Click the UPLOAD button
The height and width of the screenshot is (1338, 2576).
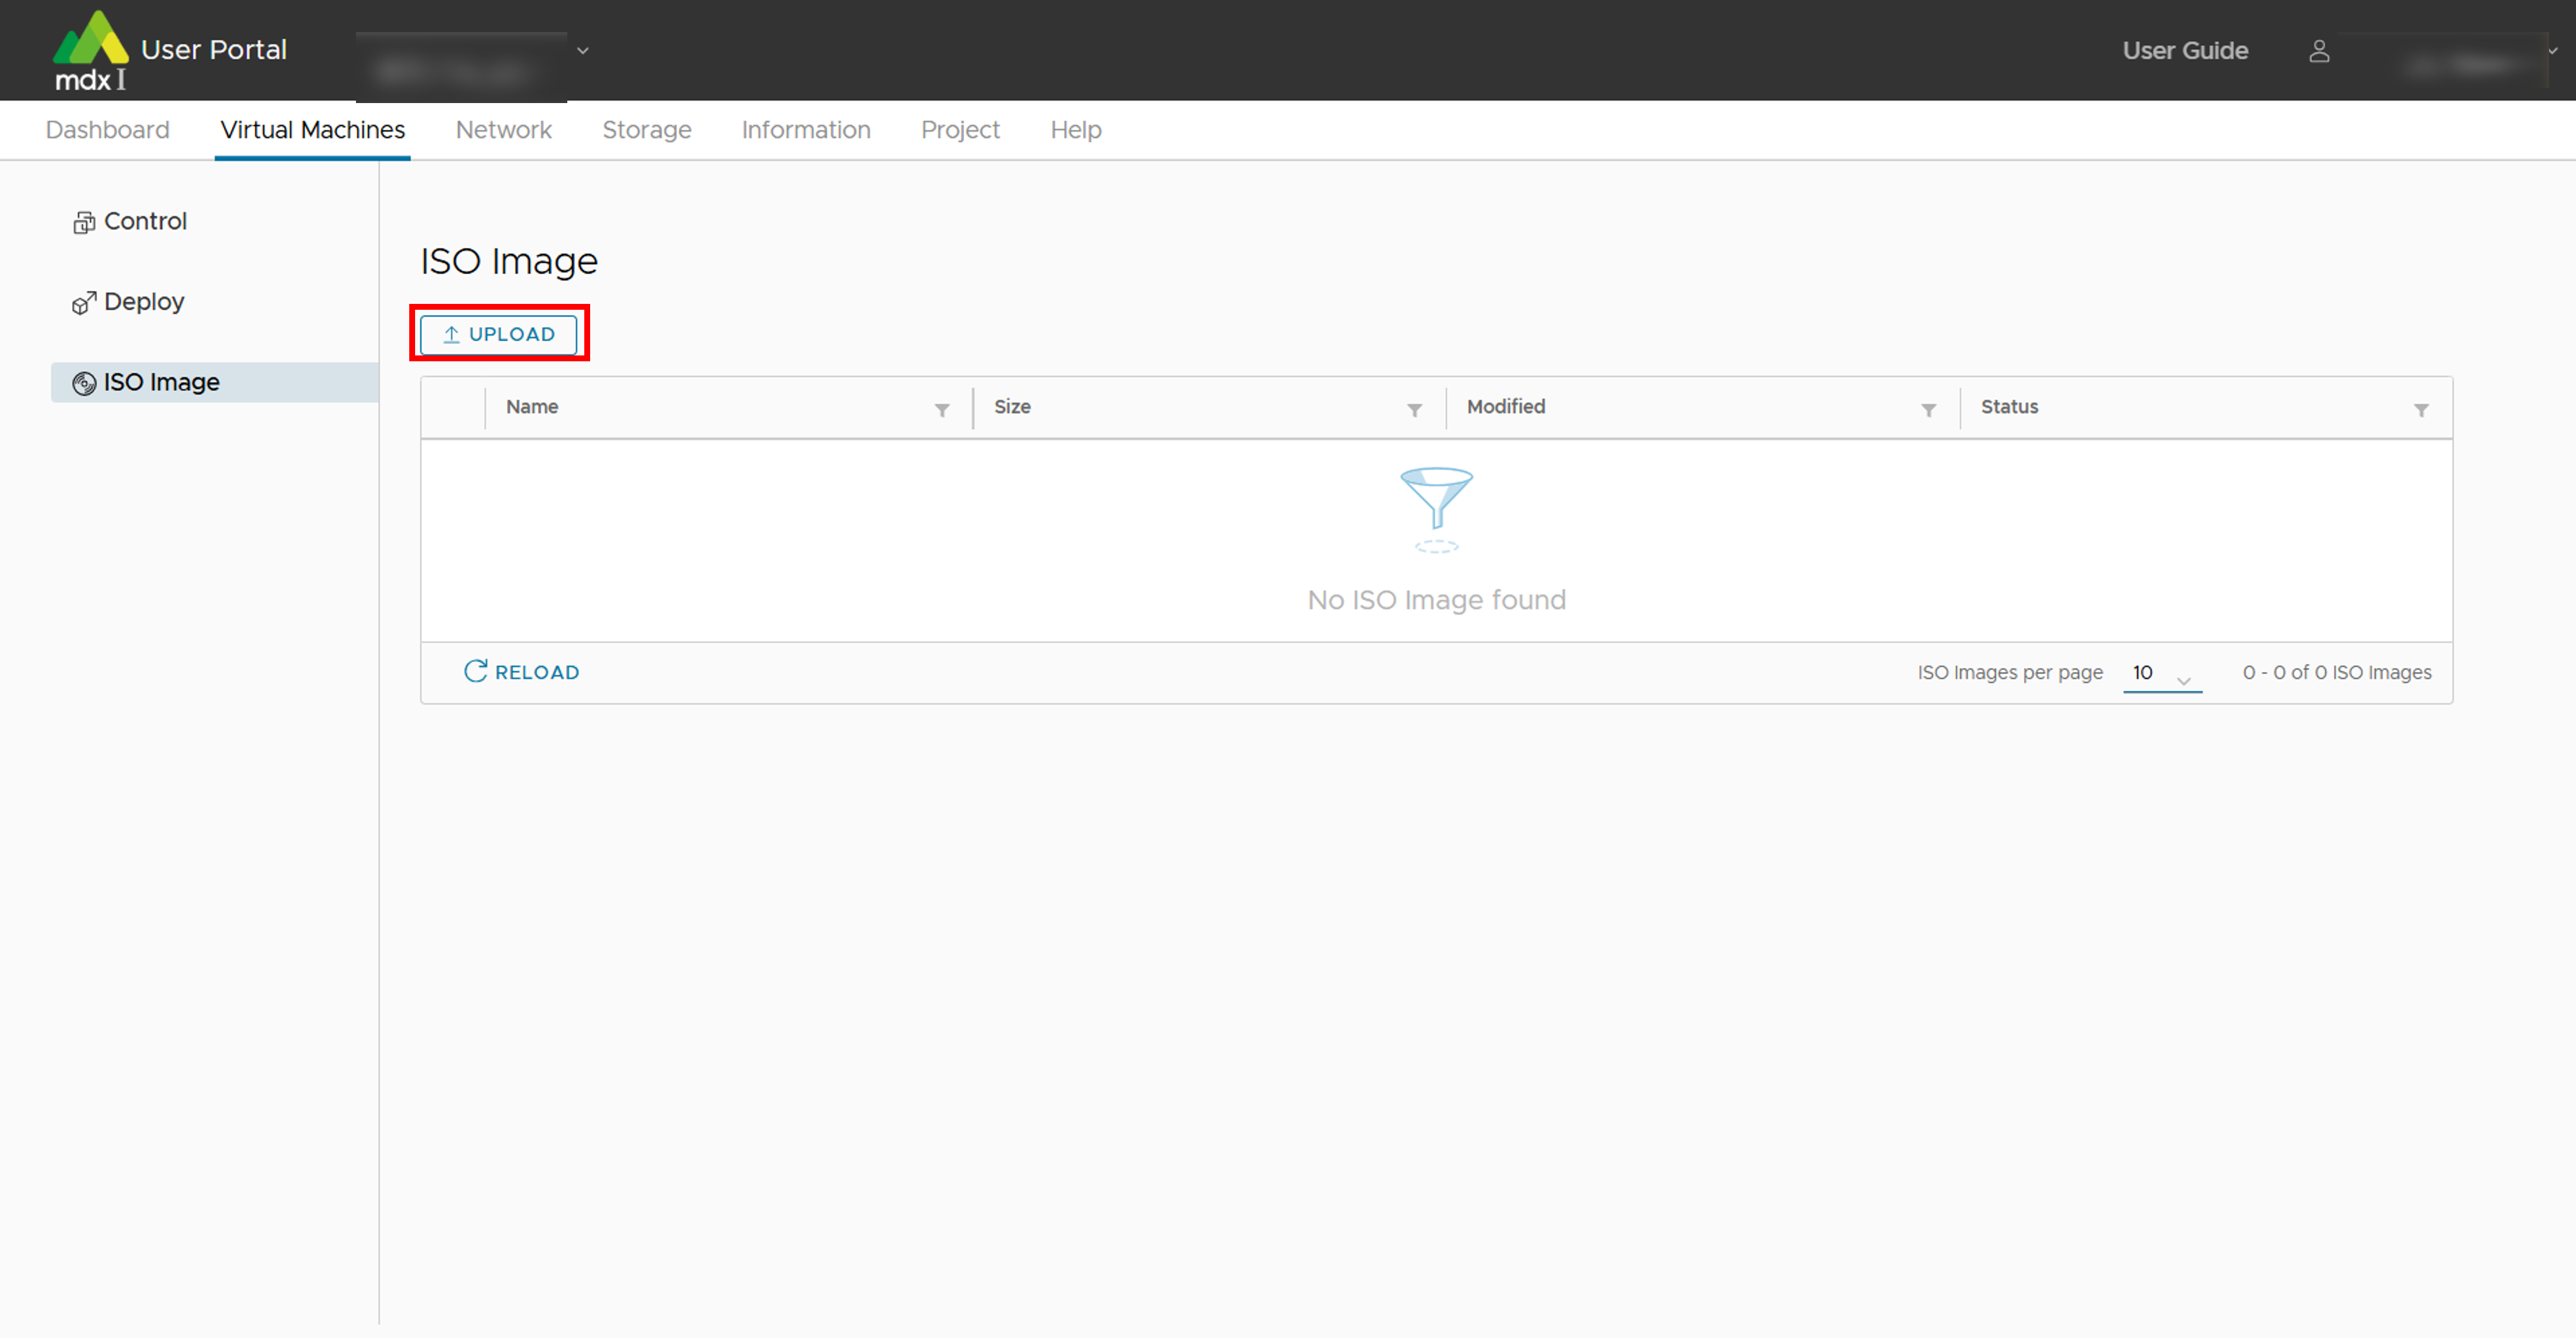pos(498,334)
